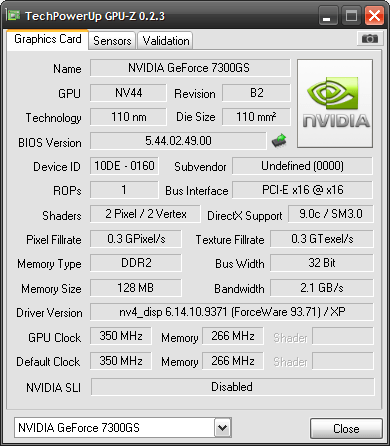The image size is (390, 446).
Task: Click the TechPowerUp GPU-Z 0.2.3 title text
Action: point(95,16)
